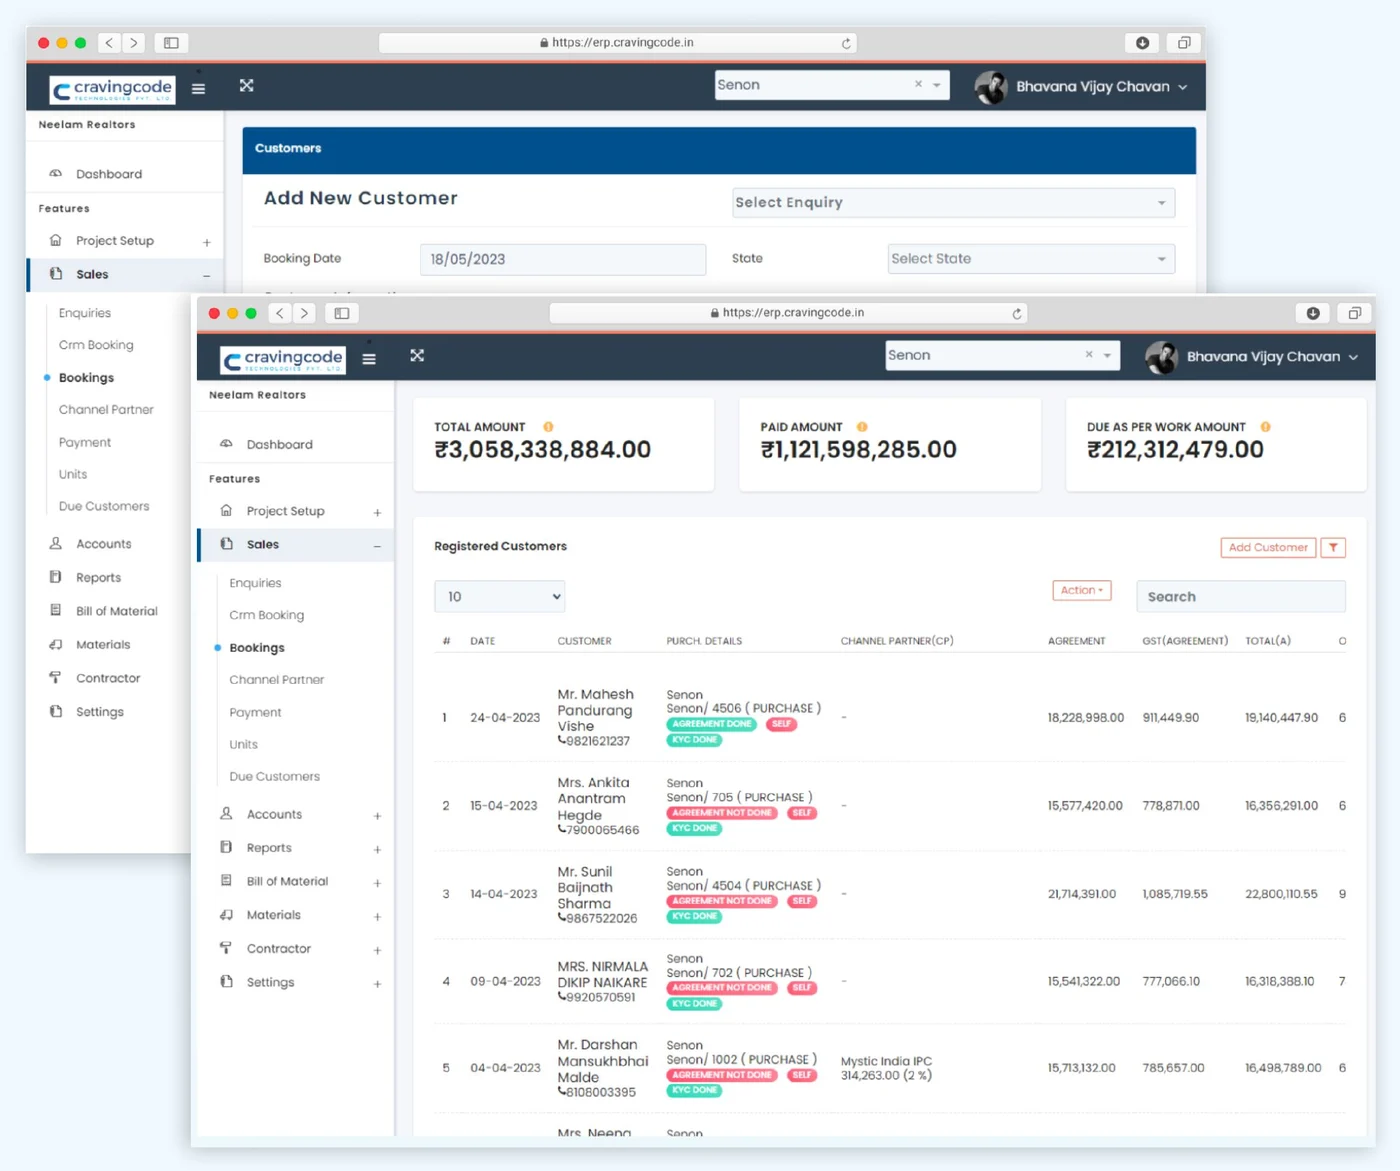The width and height of the screenshot is (1400, 1171).
Task: Open rows-per-page dropdown showing 10
Action: (500, 597)
